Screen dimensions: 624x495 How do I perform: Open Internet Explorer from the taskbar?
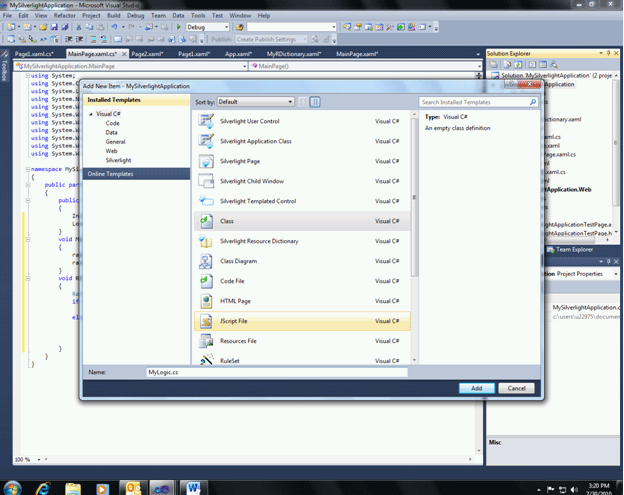click(x=43, y=488)
